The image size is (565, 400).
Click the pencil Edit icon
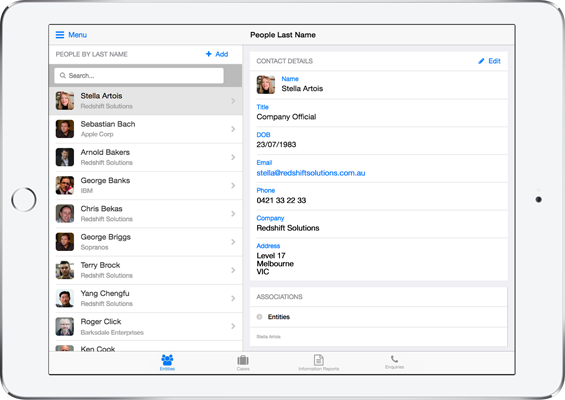481,61
